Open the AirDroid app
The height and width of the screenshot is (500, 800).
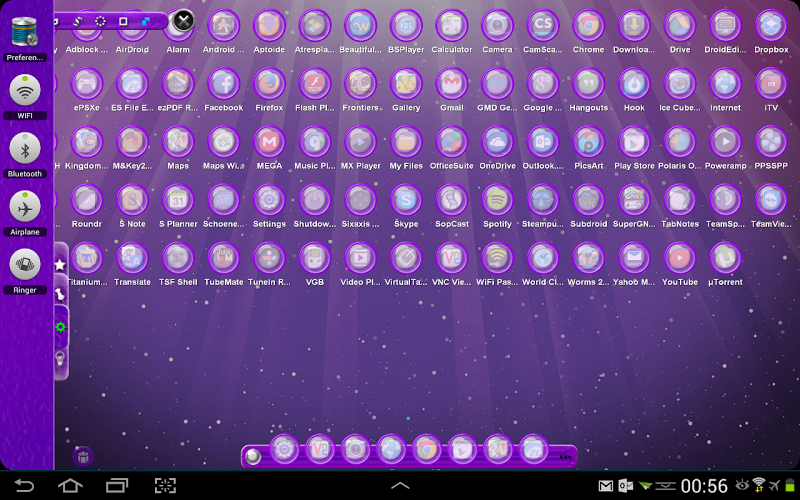pyautogui.click(x=132, y=28)
